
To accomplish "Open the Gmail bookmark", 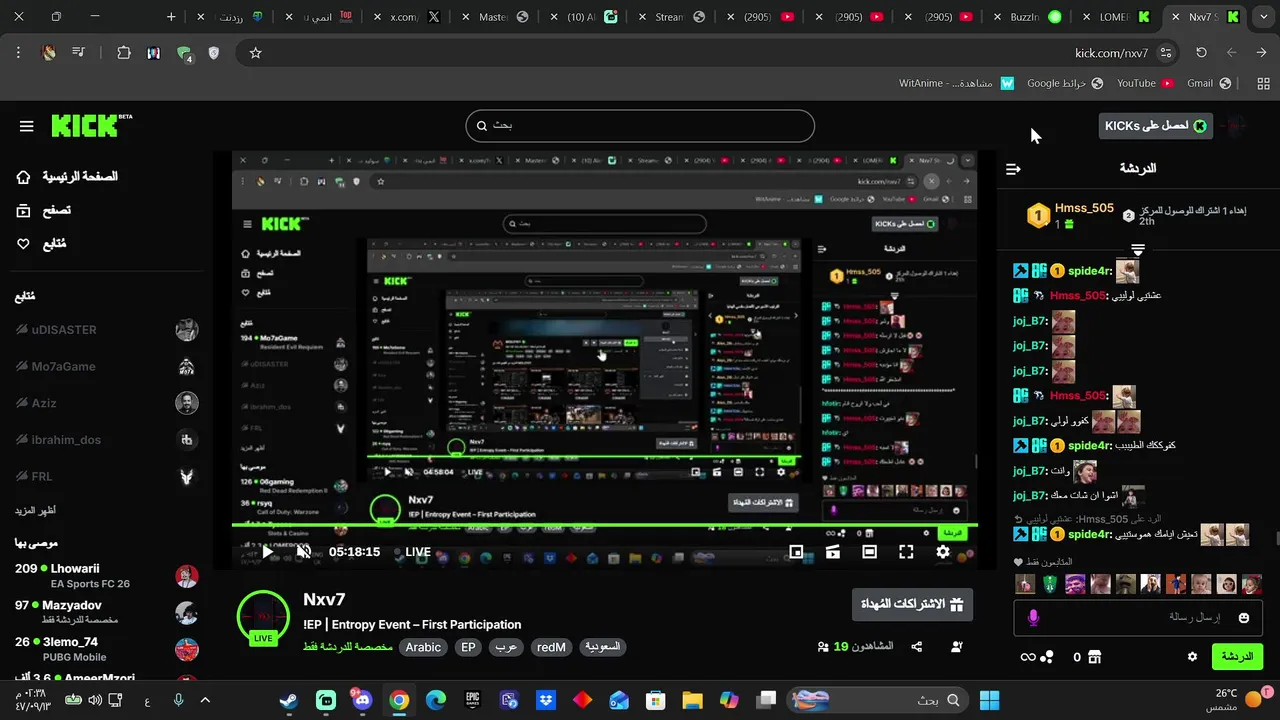I will (x=1209, y=83).
